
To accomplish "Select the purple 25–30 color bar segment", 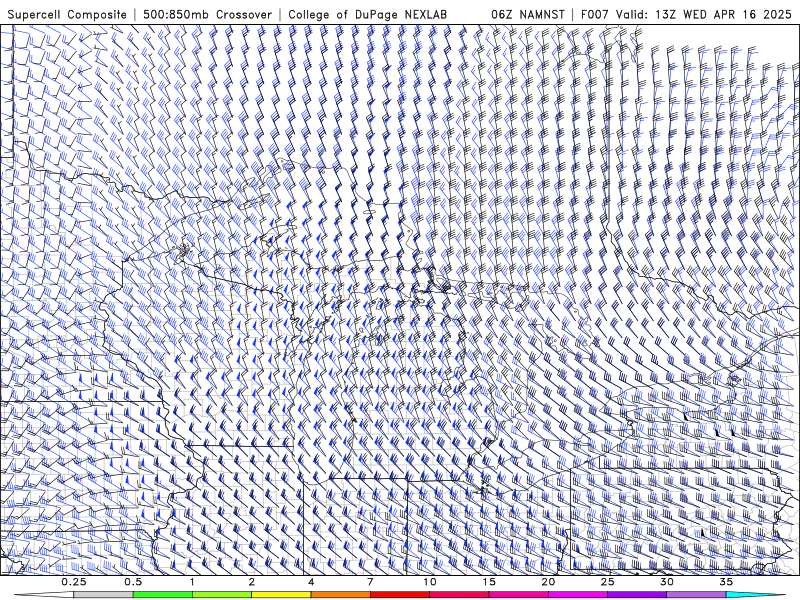I will coord(637,594).
